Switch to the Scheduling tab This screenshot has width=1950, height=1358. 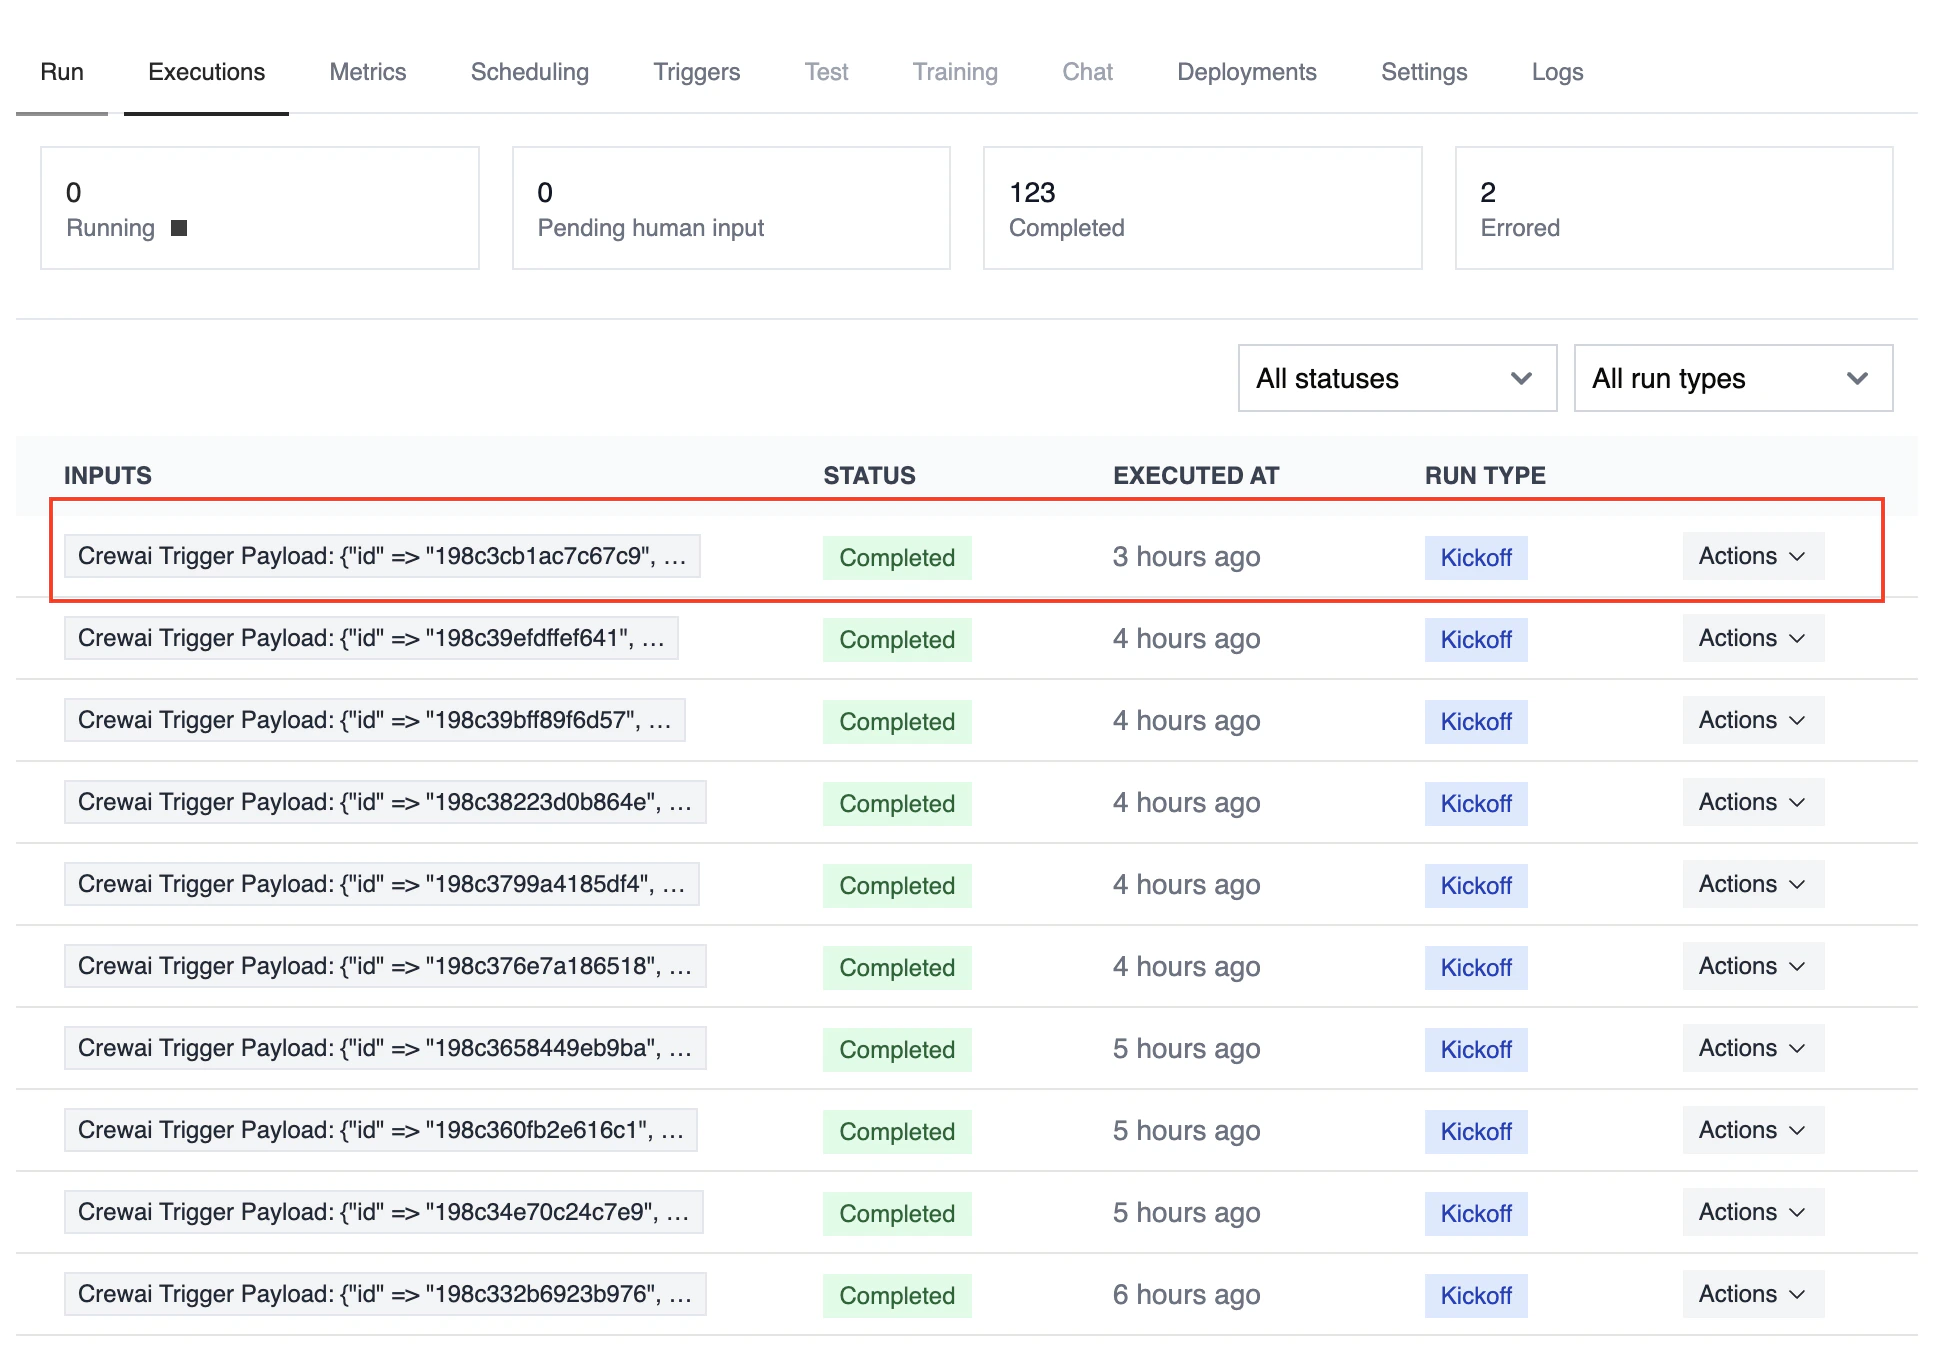coord(529,71)
